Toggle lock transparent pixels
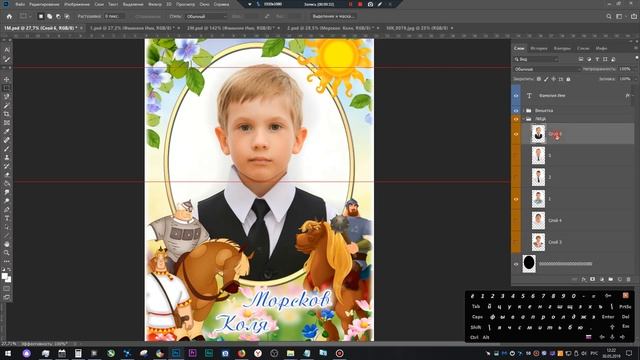640x360 pixels. tap(539, 79)
